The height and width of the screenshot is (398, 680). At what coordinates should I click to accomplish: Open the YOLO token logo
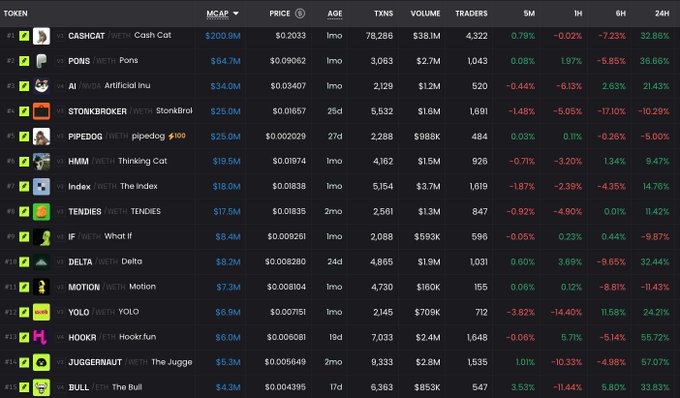pyautogui.click(x=41, y=312)
